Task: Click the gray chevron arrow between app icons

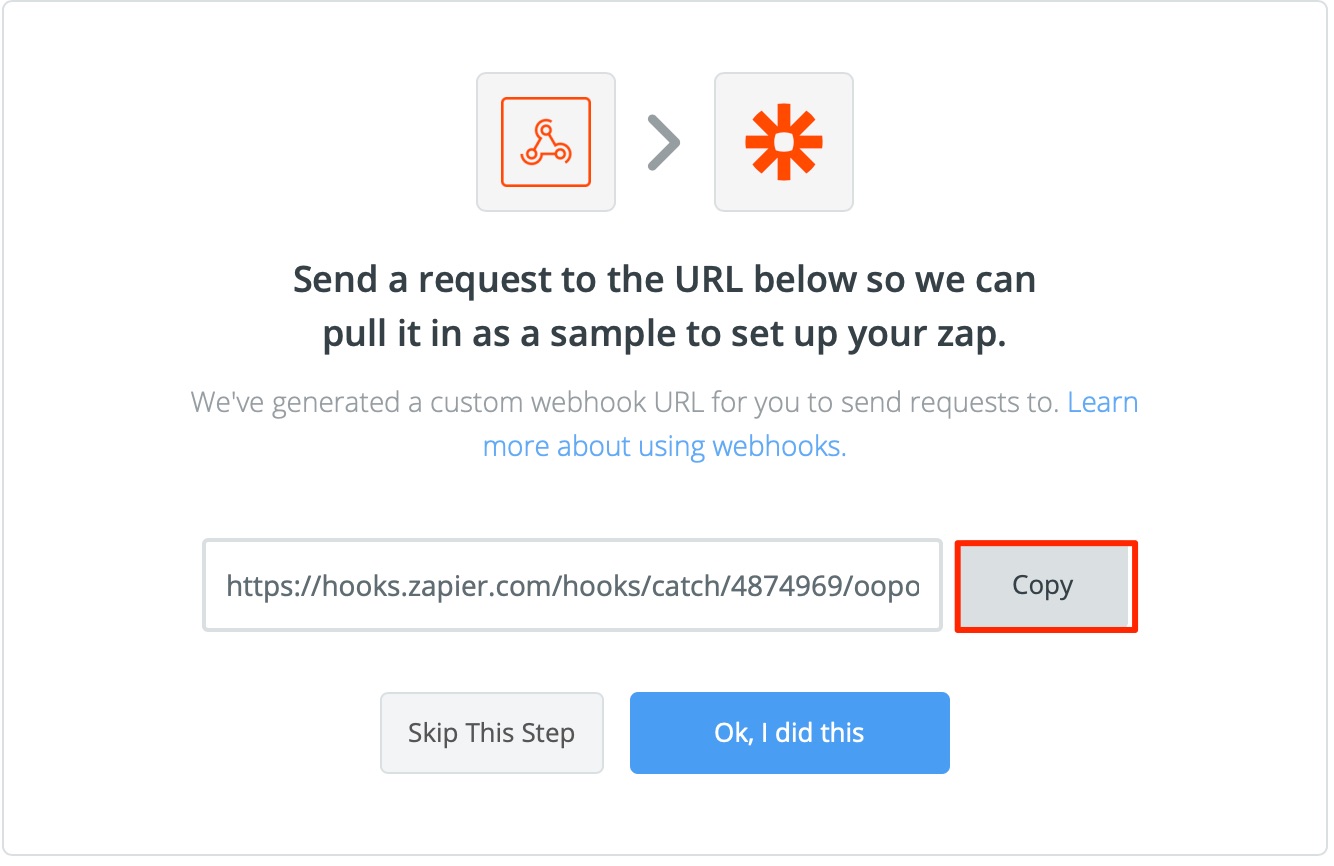Action: click(x=664, y=142)
